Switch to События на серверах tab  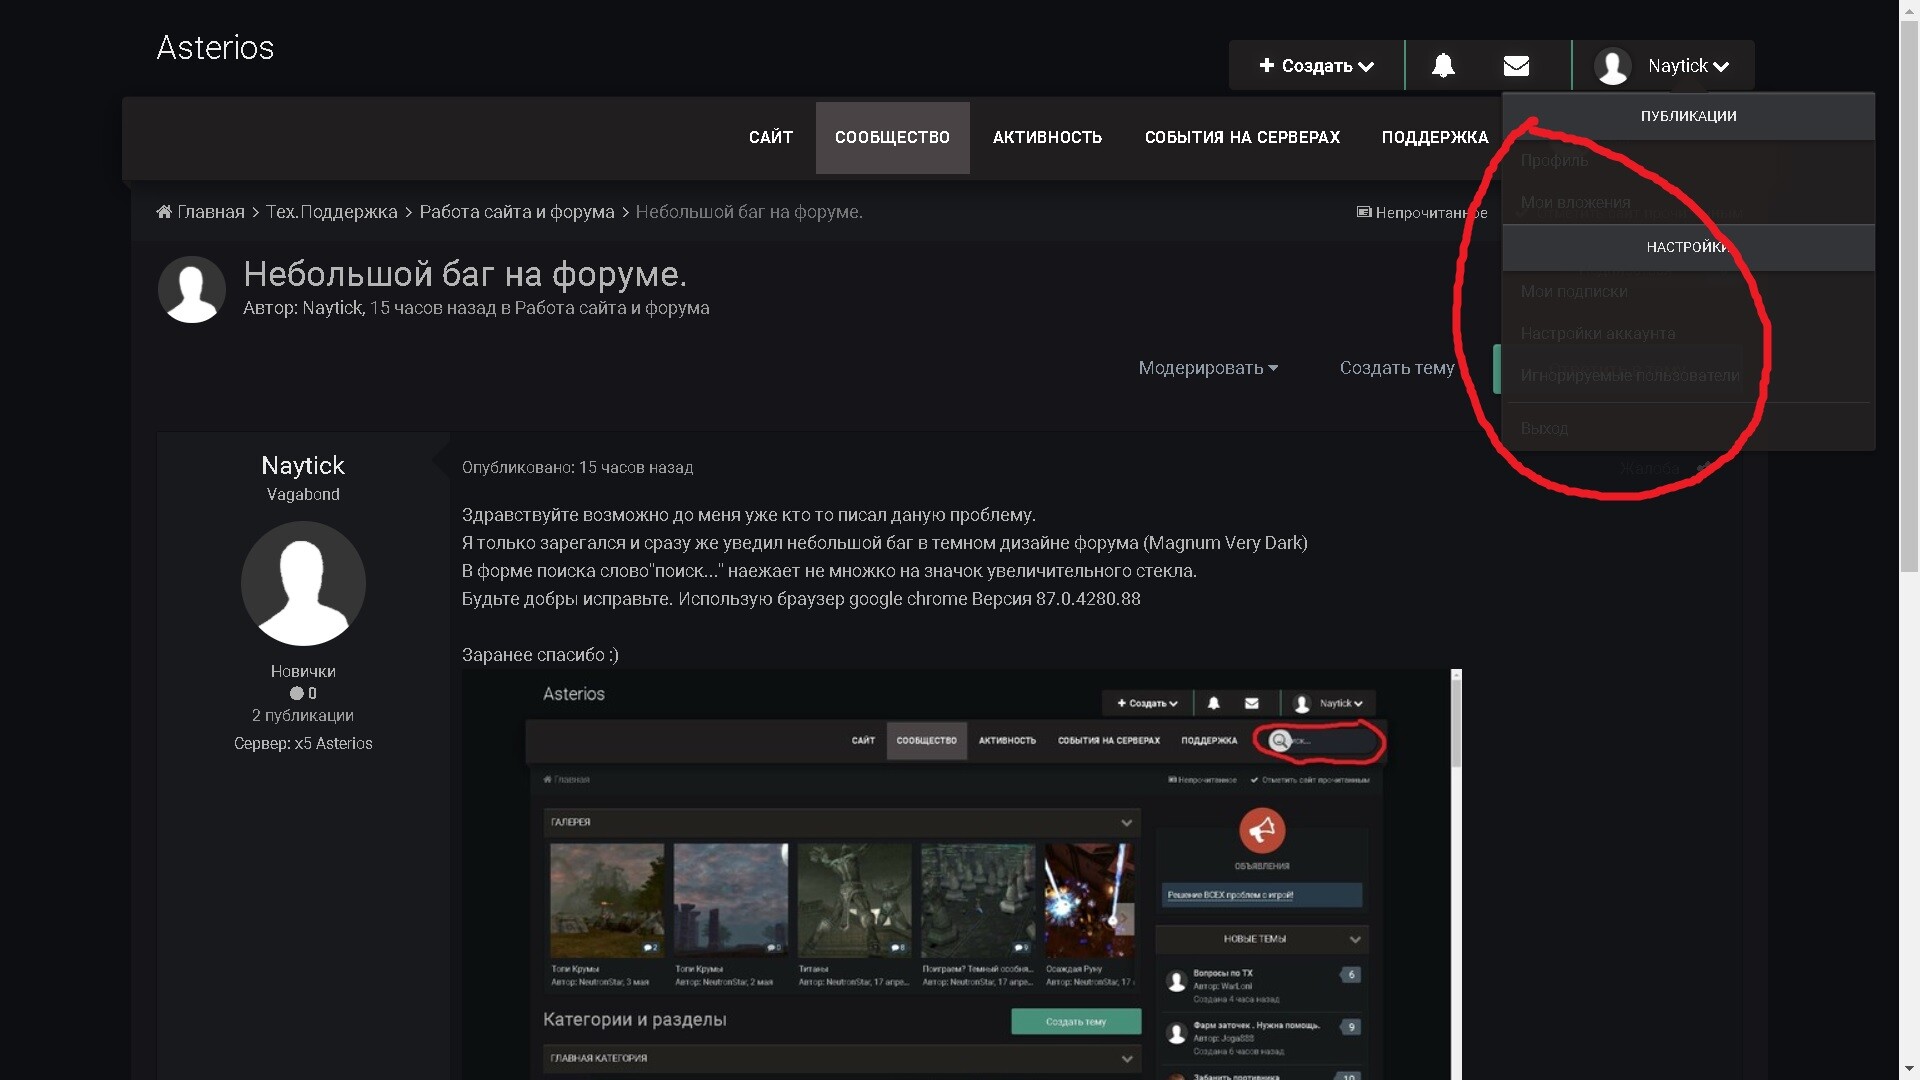[x=1242, y=138]
